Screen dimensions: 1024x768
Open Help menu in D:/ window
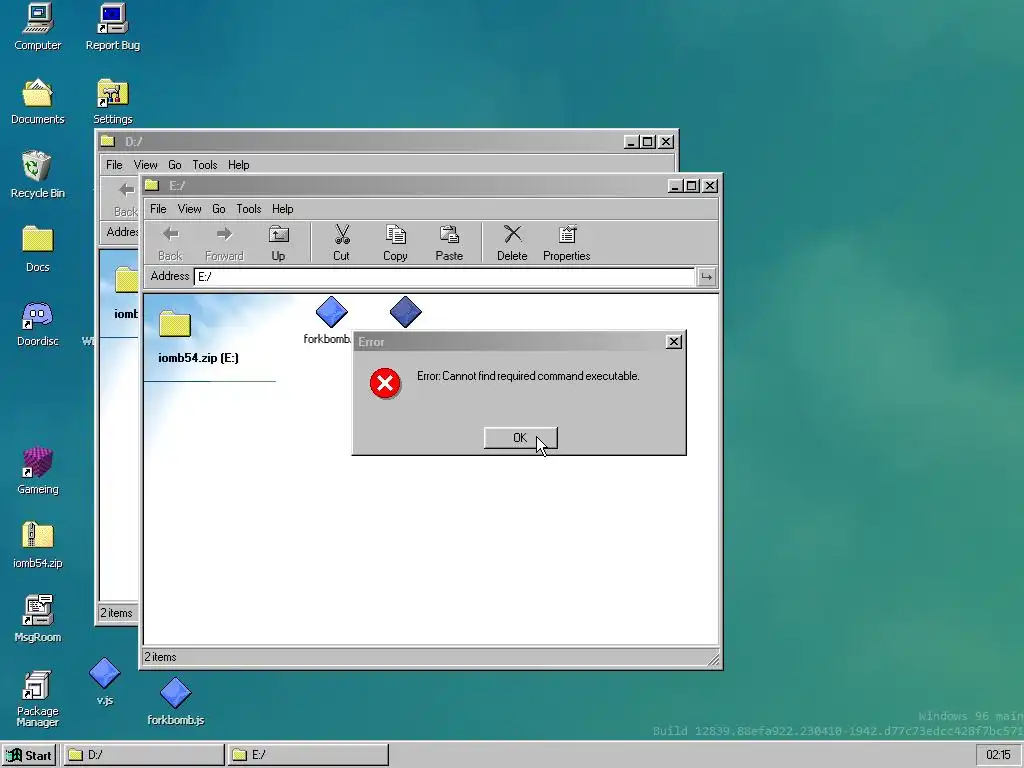click(x=239, y=165)
